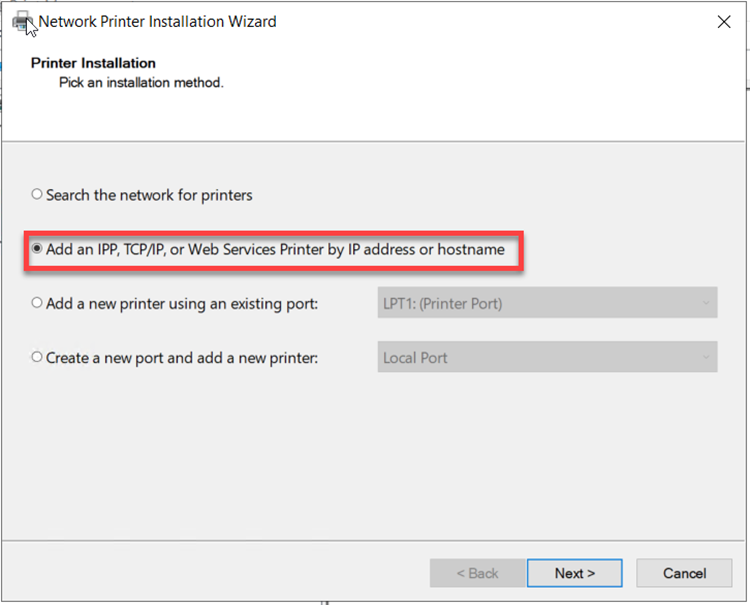Click the Pick an installation method text
The image size is (750, 605).
coord(141,83)
